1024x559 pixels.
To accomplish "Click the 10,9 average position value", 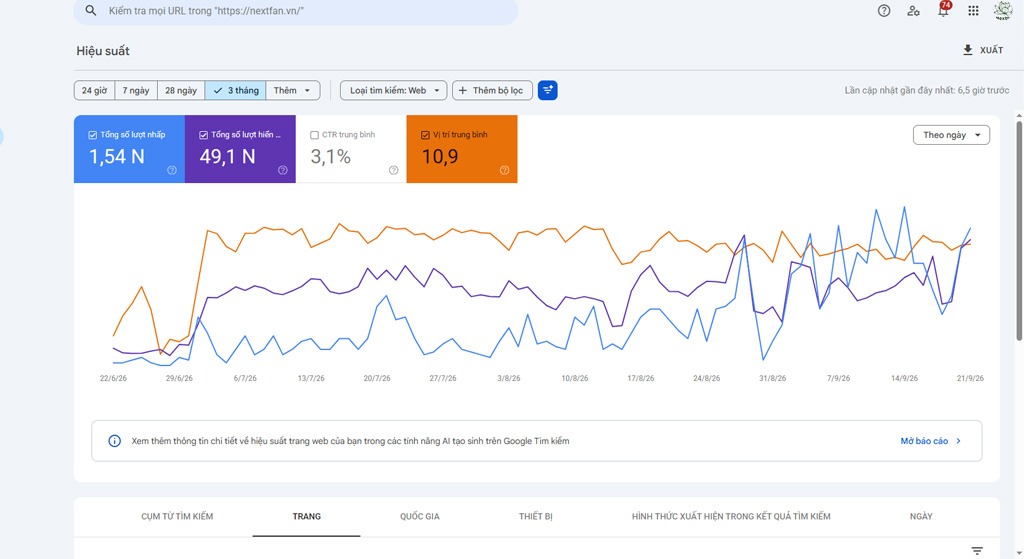I will (440, 157).
